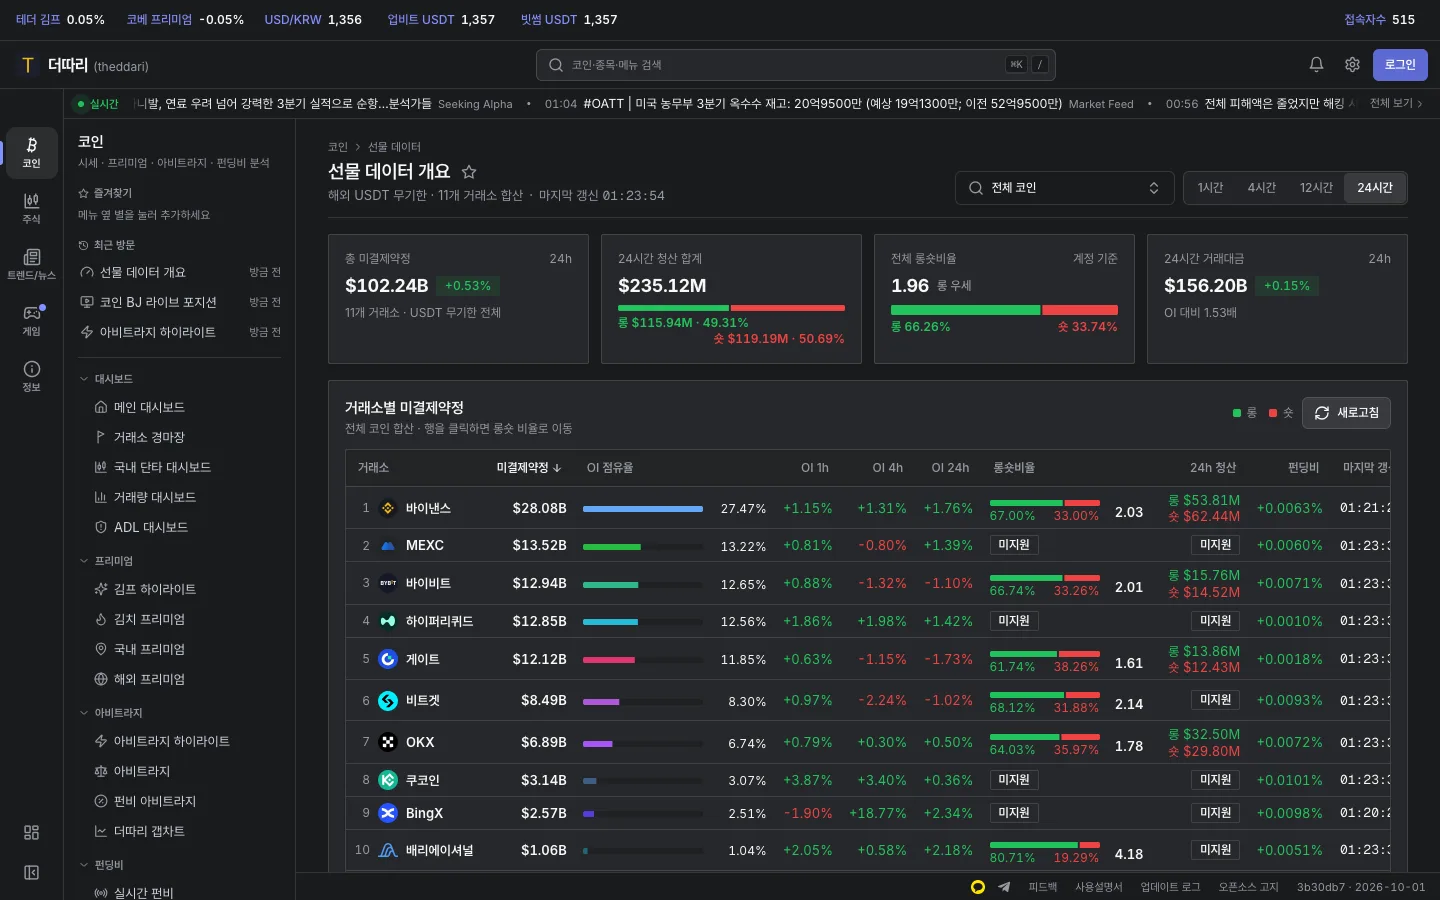This screenshot has width=1440, height=900.
Task: Click the MEXC exchange logo
Action: [388, 546]
